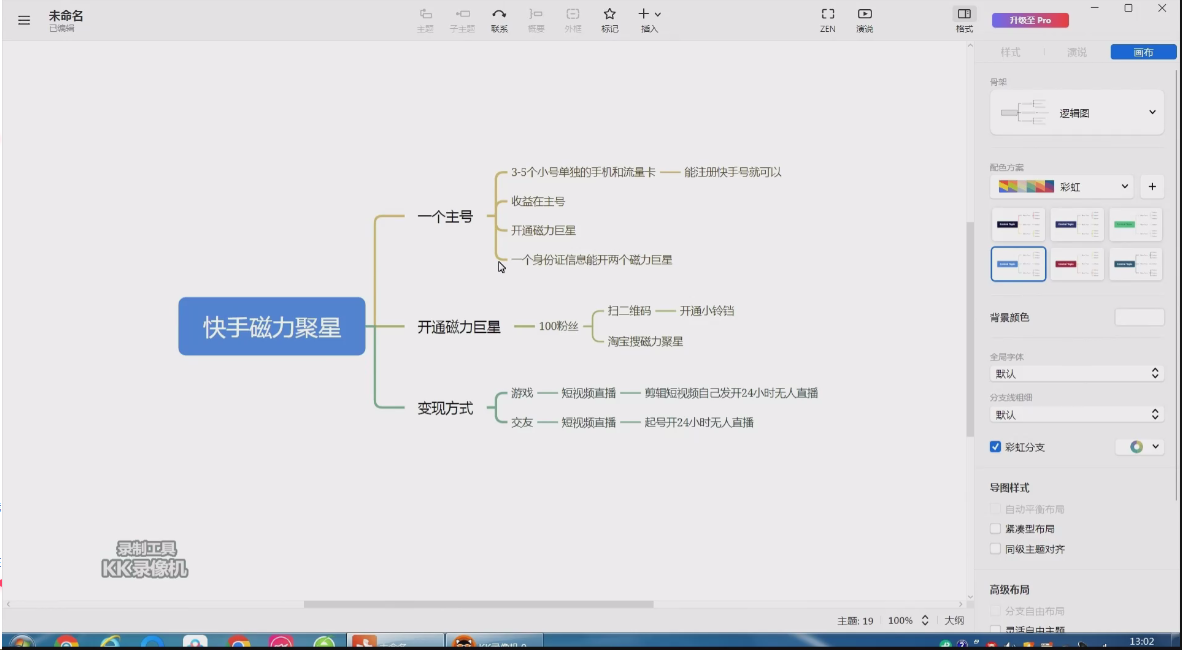Open the 彩虹 color scheme dropdown

pyautogui.click(x=1062, y=186)
